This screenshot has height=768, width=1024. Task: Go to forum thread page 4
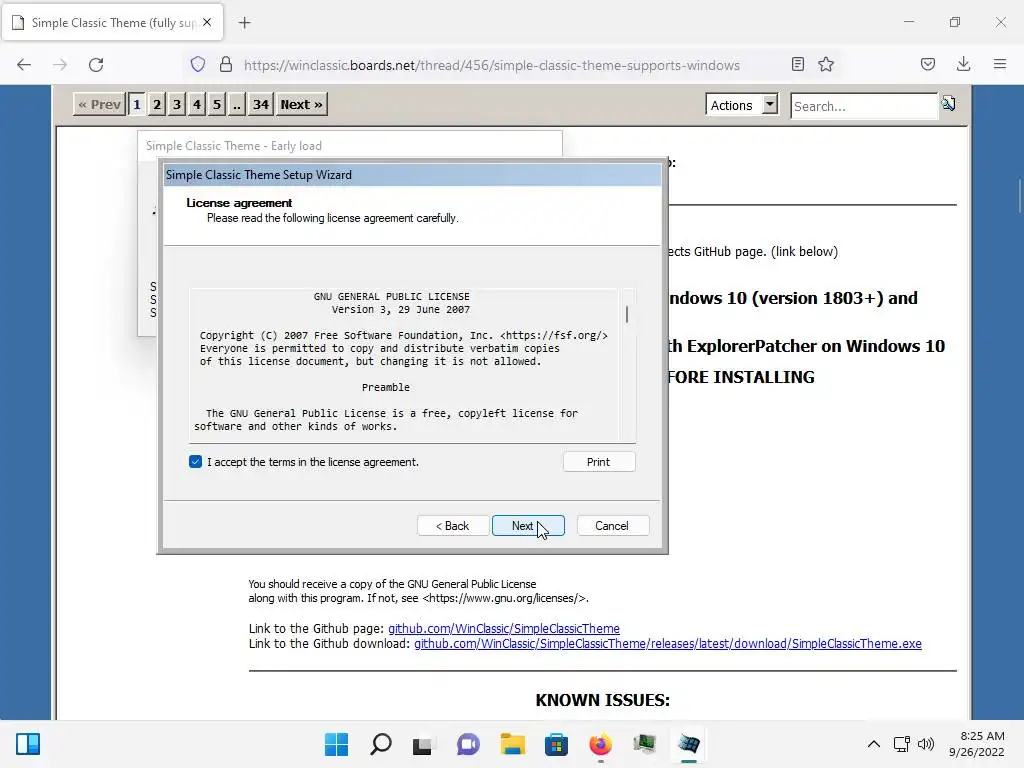coord(197,104)
